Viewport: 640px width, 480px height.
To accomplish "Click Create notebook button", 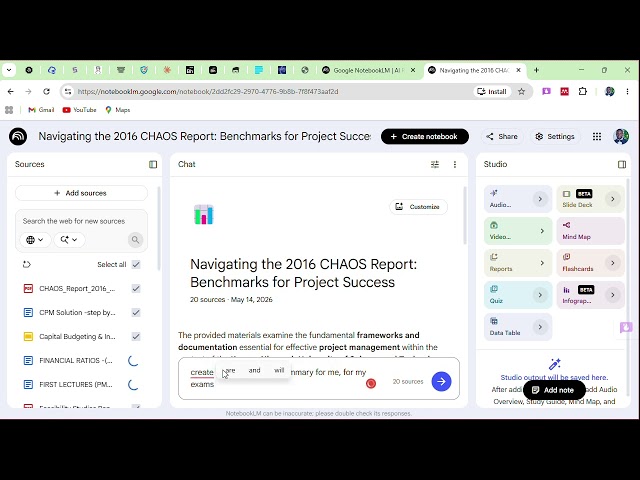I will click(x=424, y=136).
